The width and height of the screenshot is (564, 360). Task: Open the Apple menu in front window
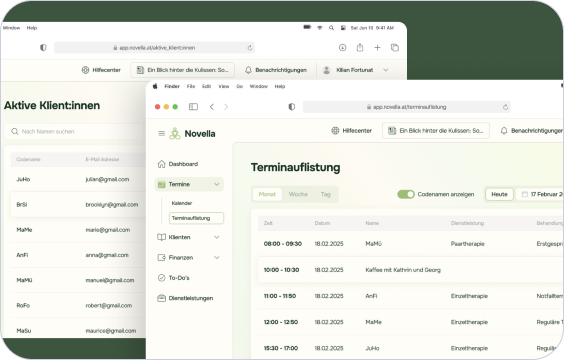[x=155, y=86]
